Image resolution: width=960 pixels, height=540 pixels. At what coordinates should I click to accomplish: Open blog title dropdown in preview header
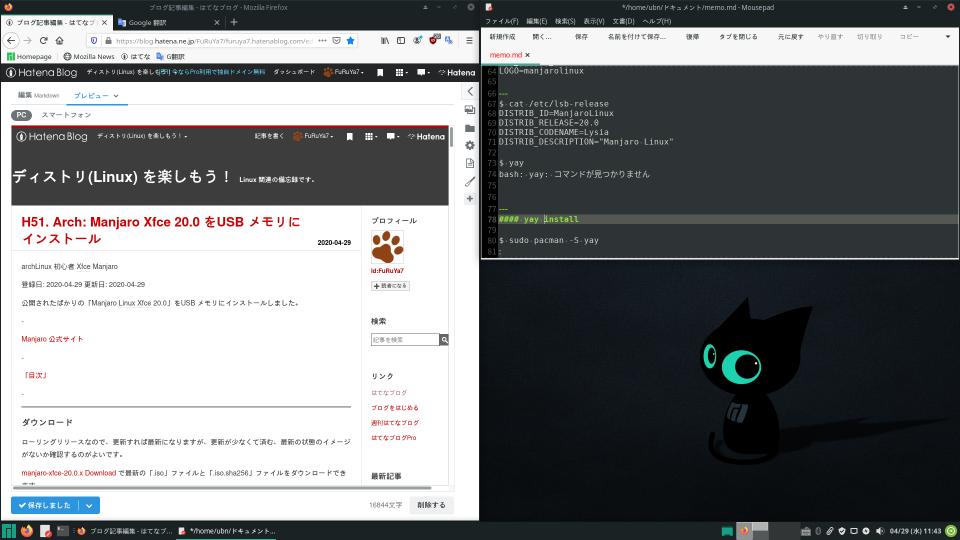(142, 136)
